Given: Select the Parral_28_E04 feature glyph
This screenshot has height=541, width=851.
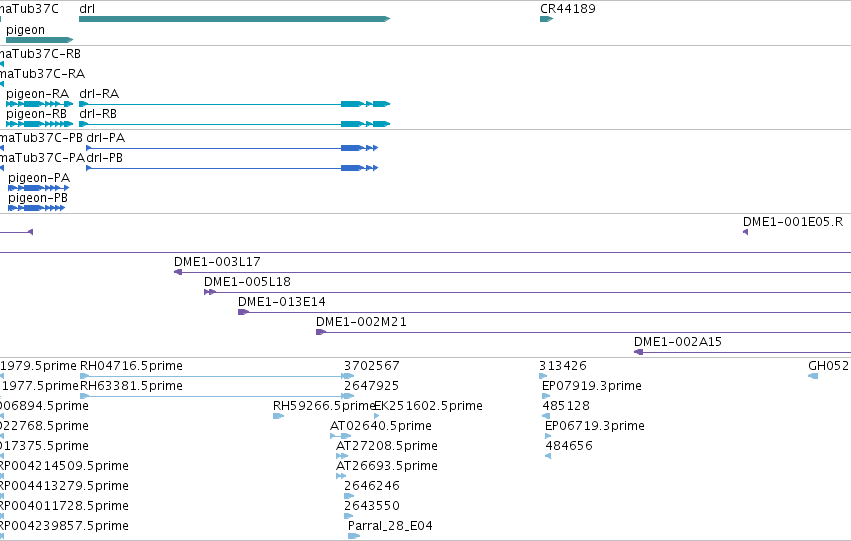Looking at the screenshot, I should (354, 536).
